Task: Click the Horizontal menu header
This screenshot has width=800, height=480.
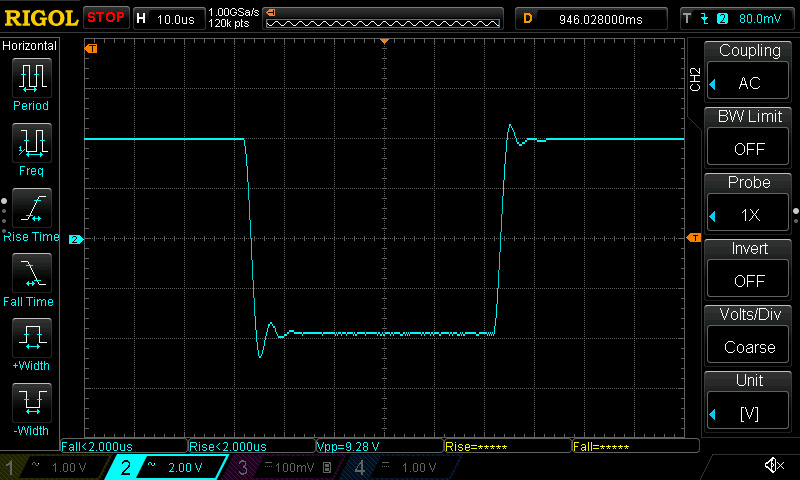Action: (30, 46)
